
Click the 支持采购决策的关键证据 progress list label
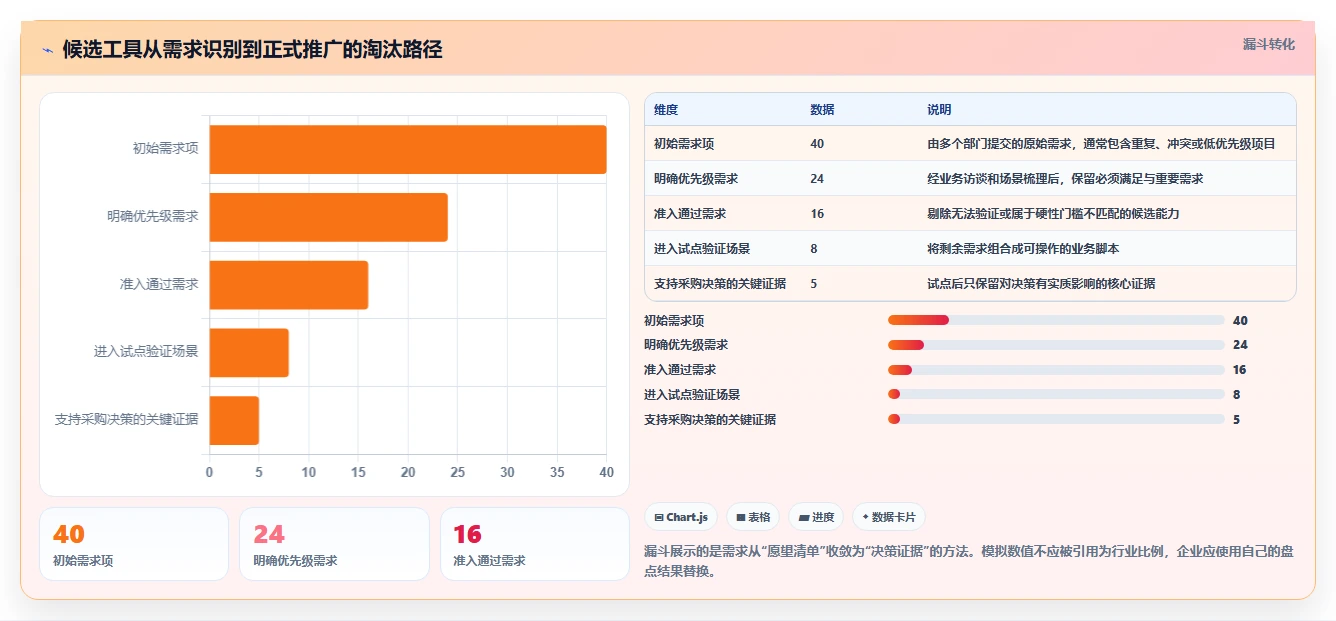point(710,420)
